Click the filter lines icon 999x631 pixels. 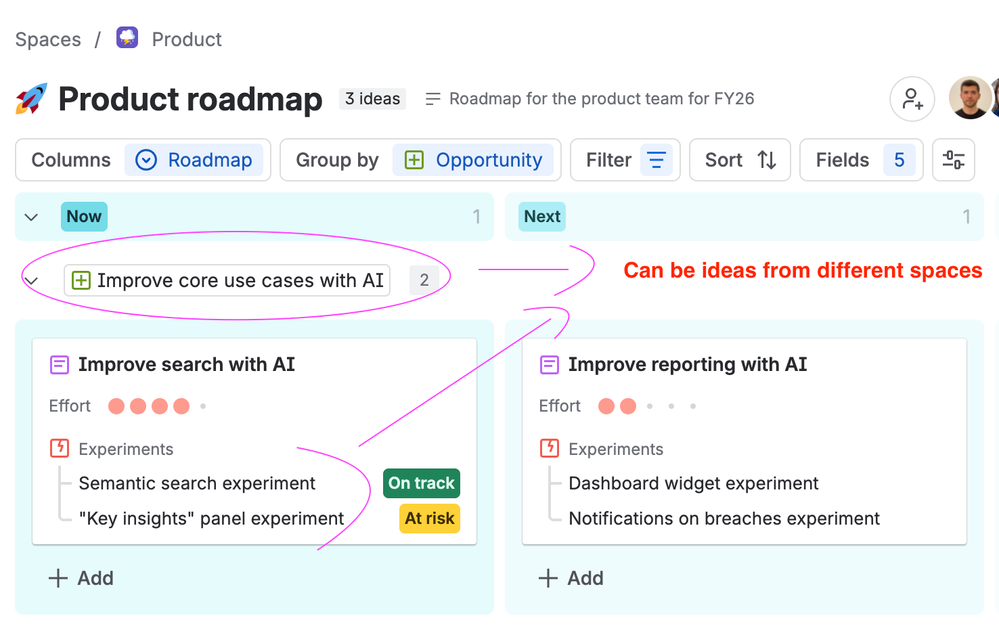[656, 160]
